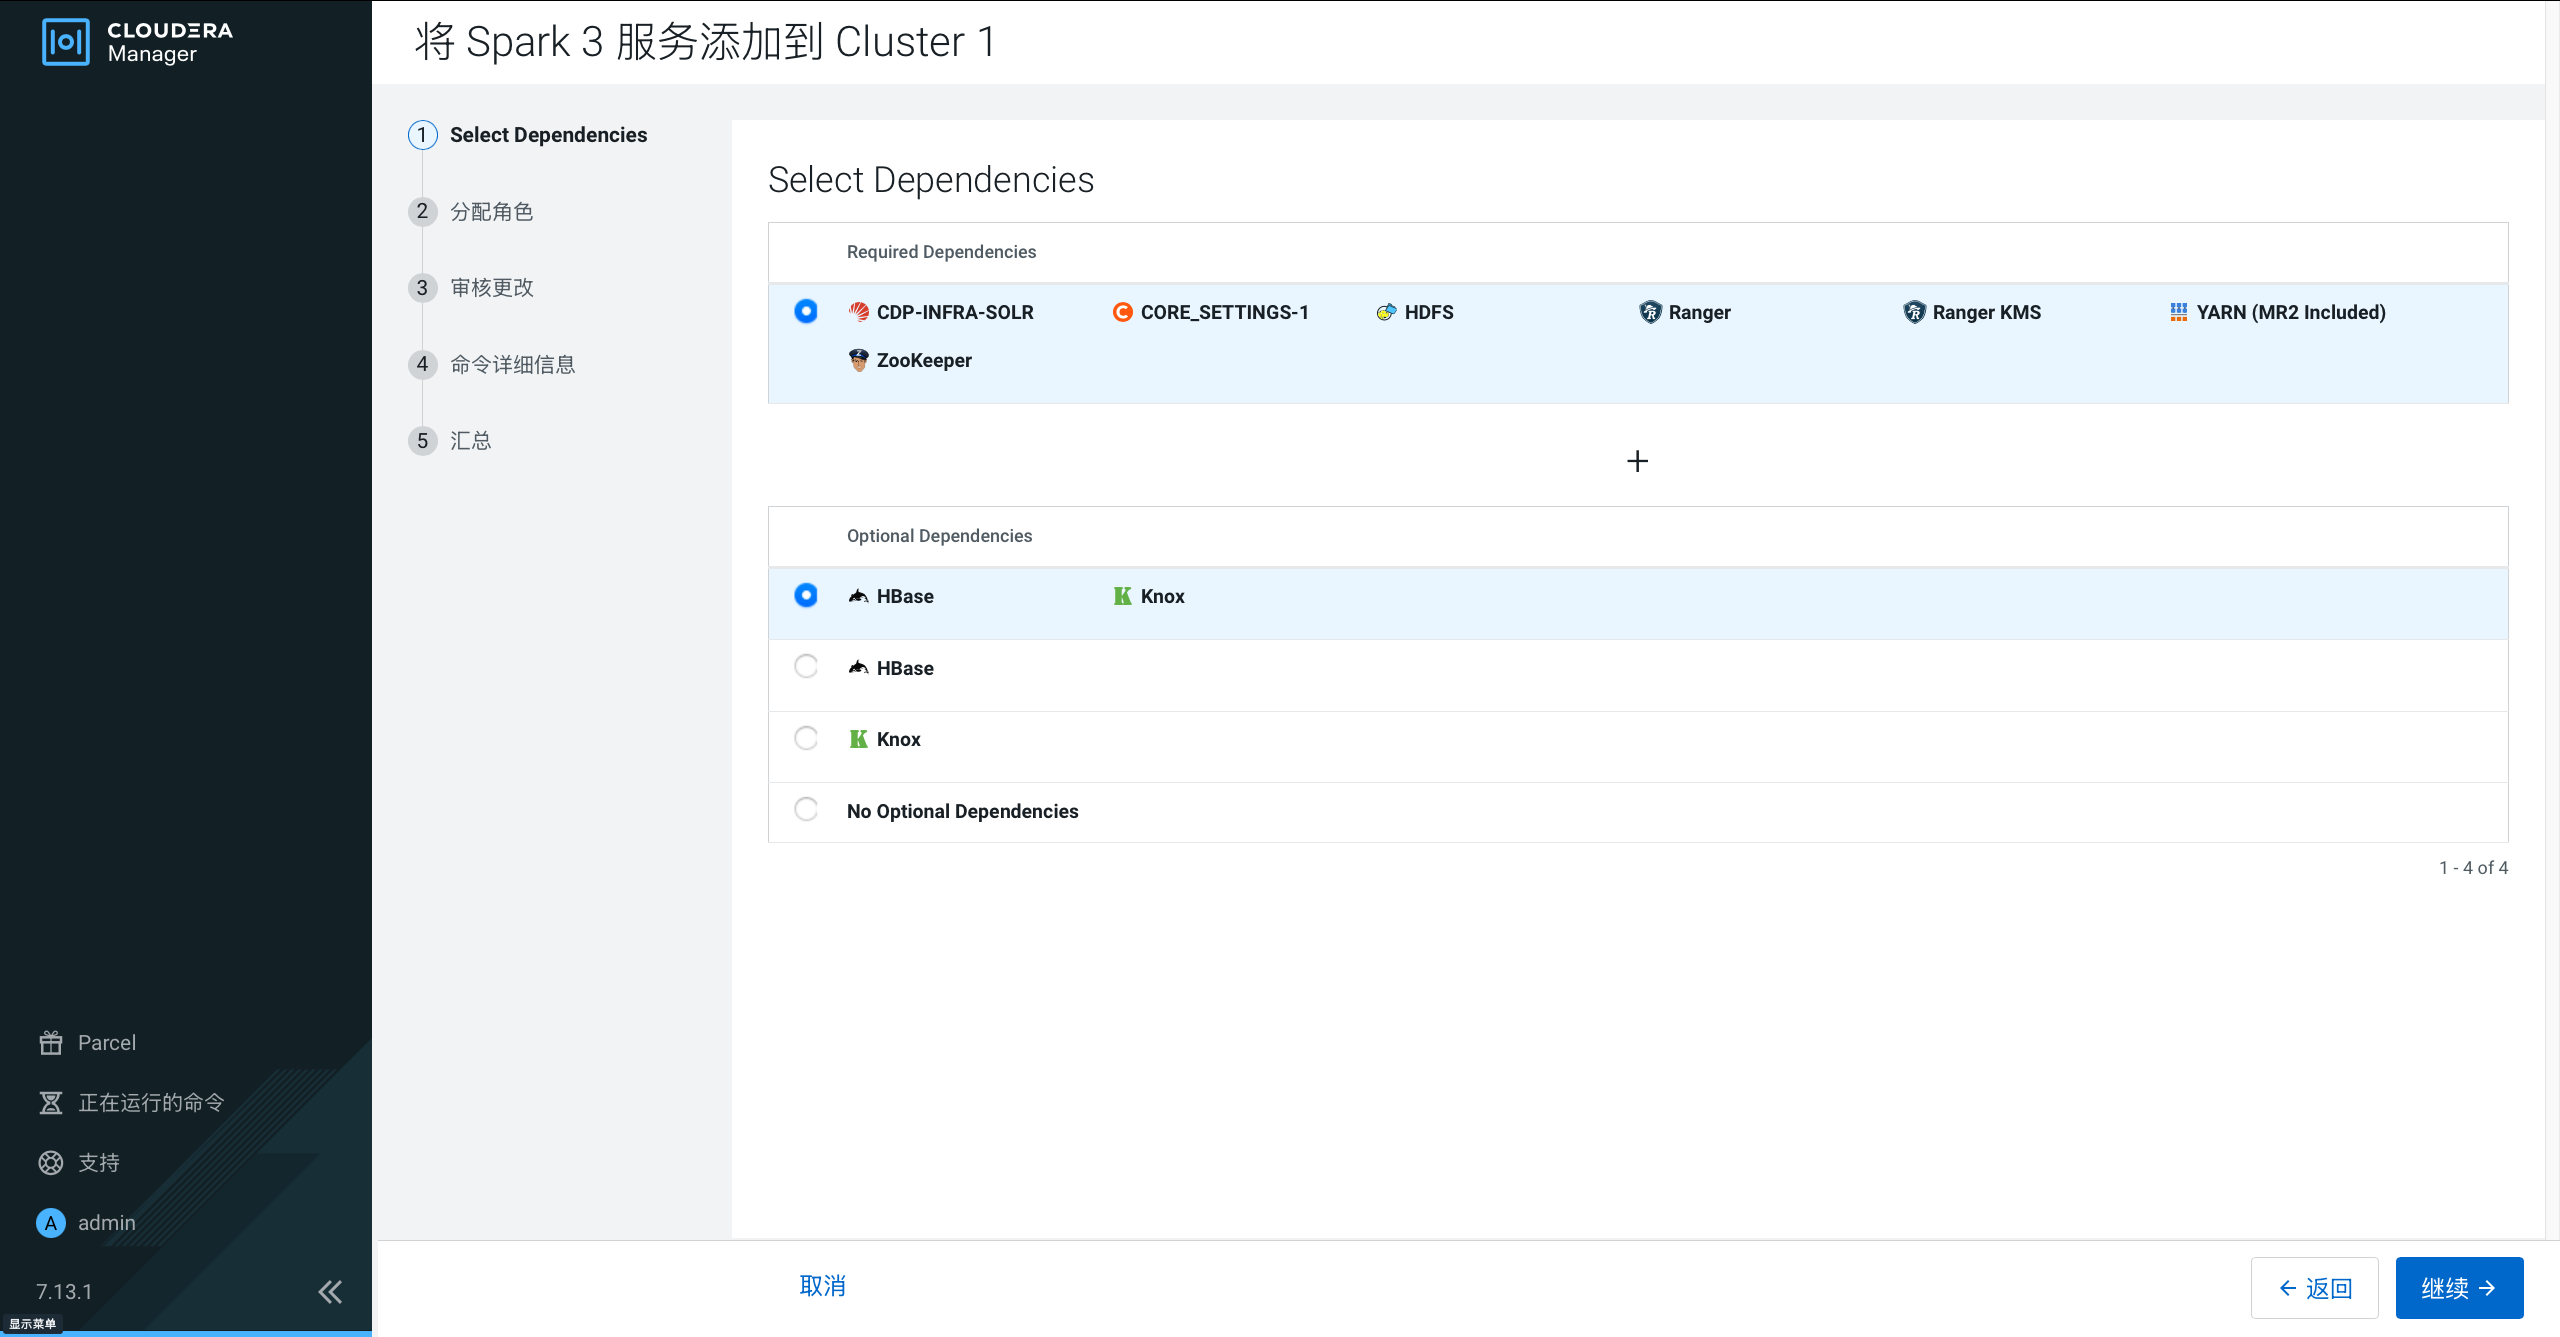The height and width of the screenshot is (1337, 2560).
Task: Click the Cloudera Manager logo icon
Action: click(66, 42)
